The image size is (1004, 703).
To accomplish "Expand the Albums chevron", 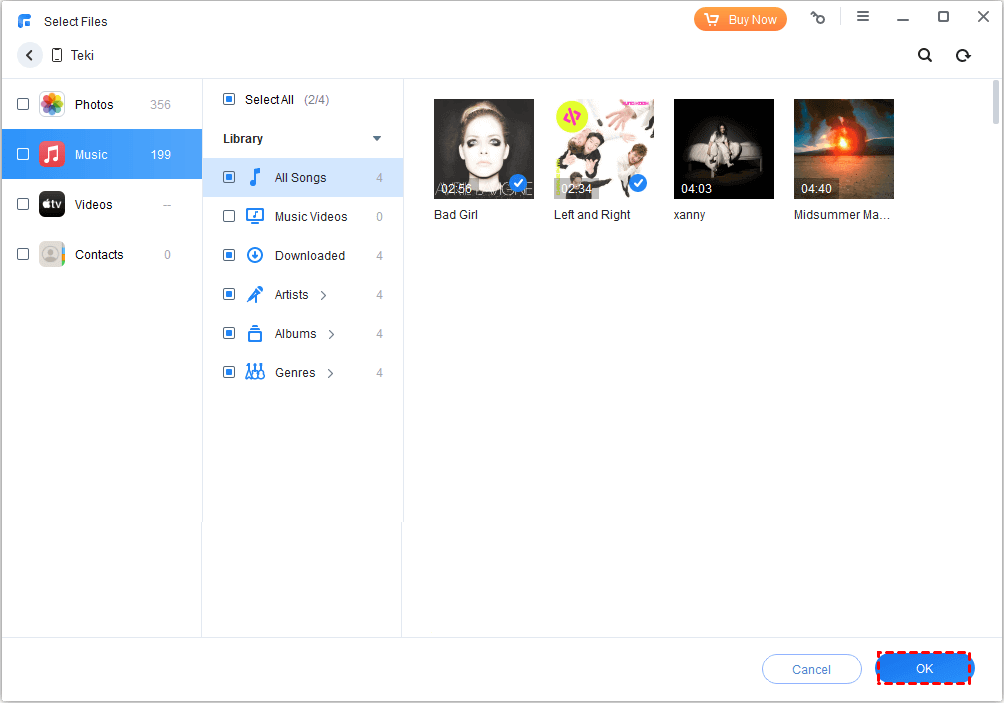I will pos(331,334).
